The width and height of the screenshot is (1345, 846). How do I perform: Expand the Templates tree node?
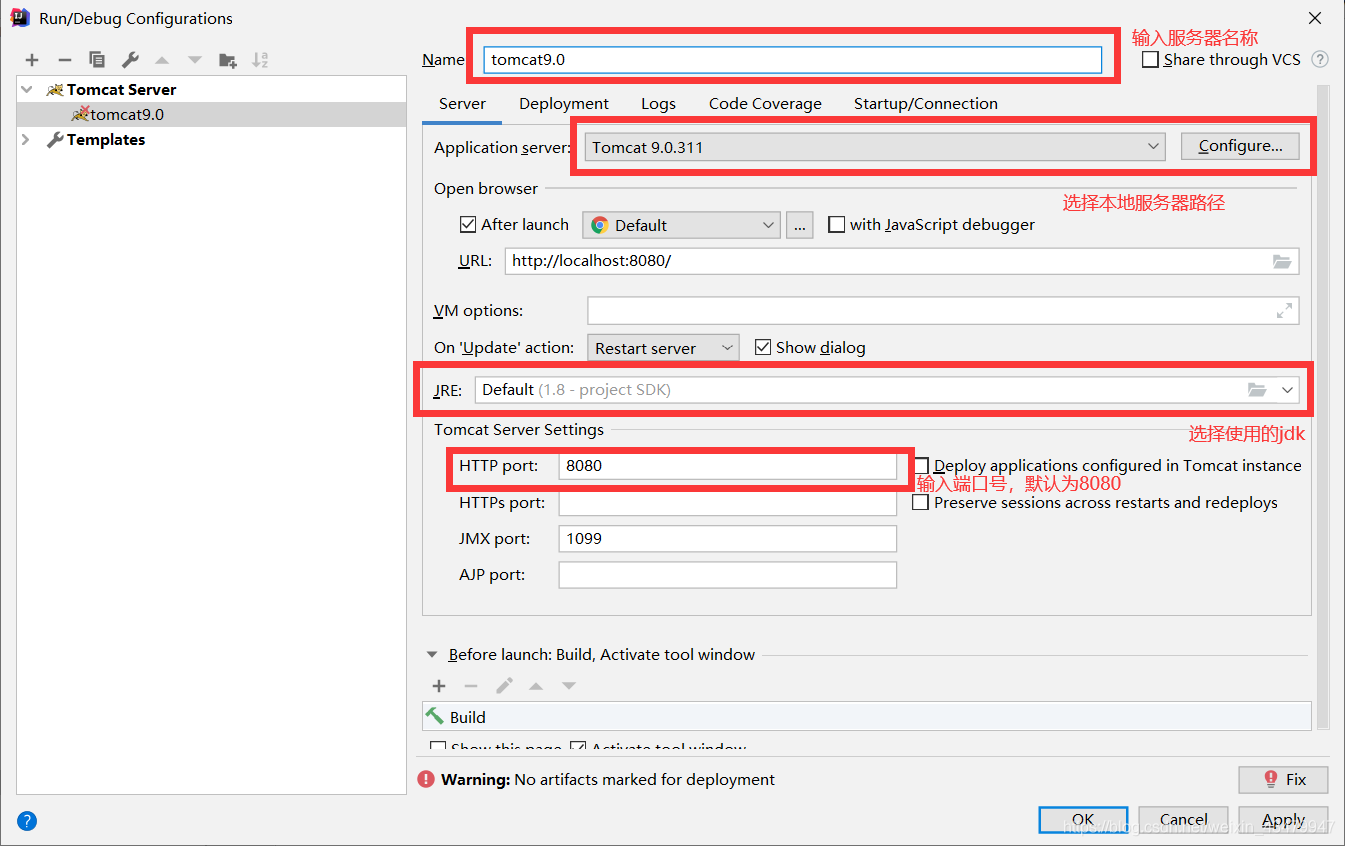tap(26, 140)
